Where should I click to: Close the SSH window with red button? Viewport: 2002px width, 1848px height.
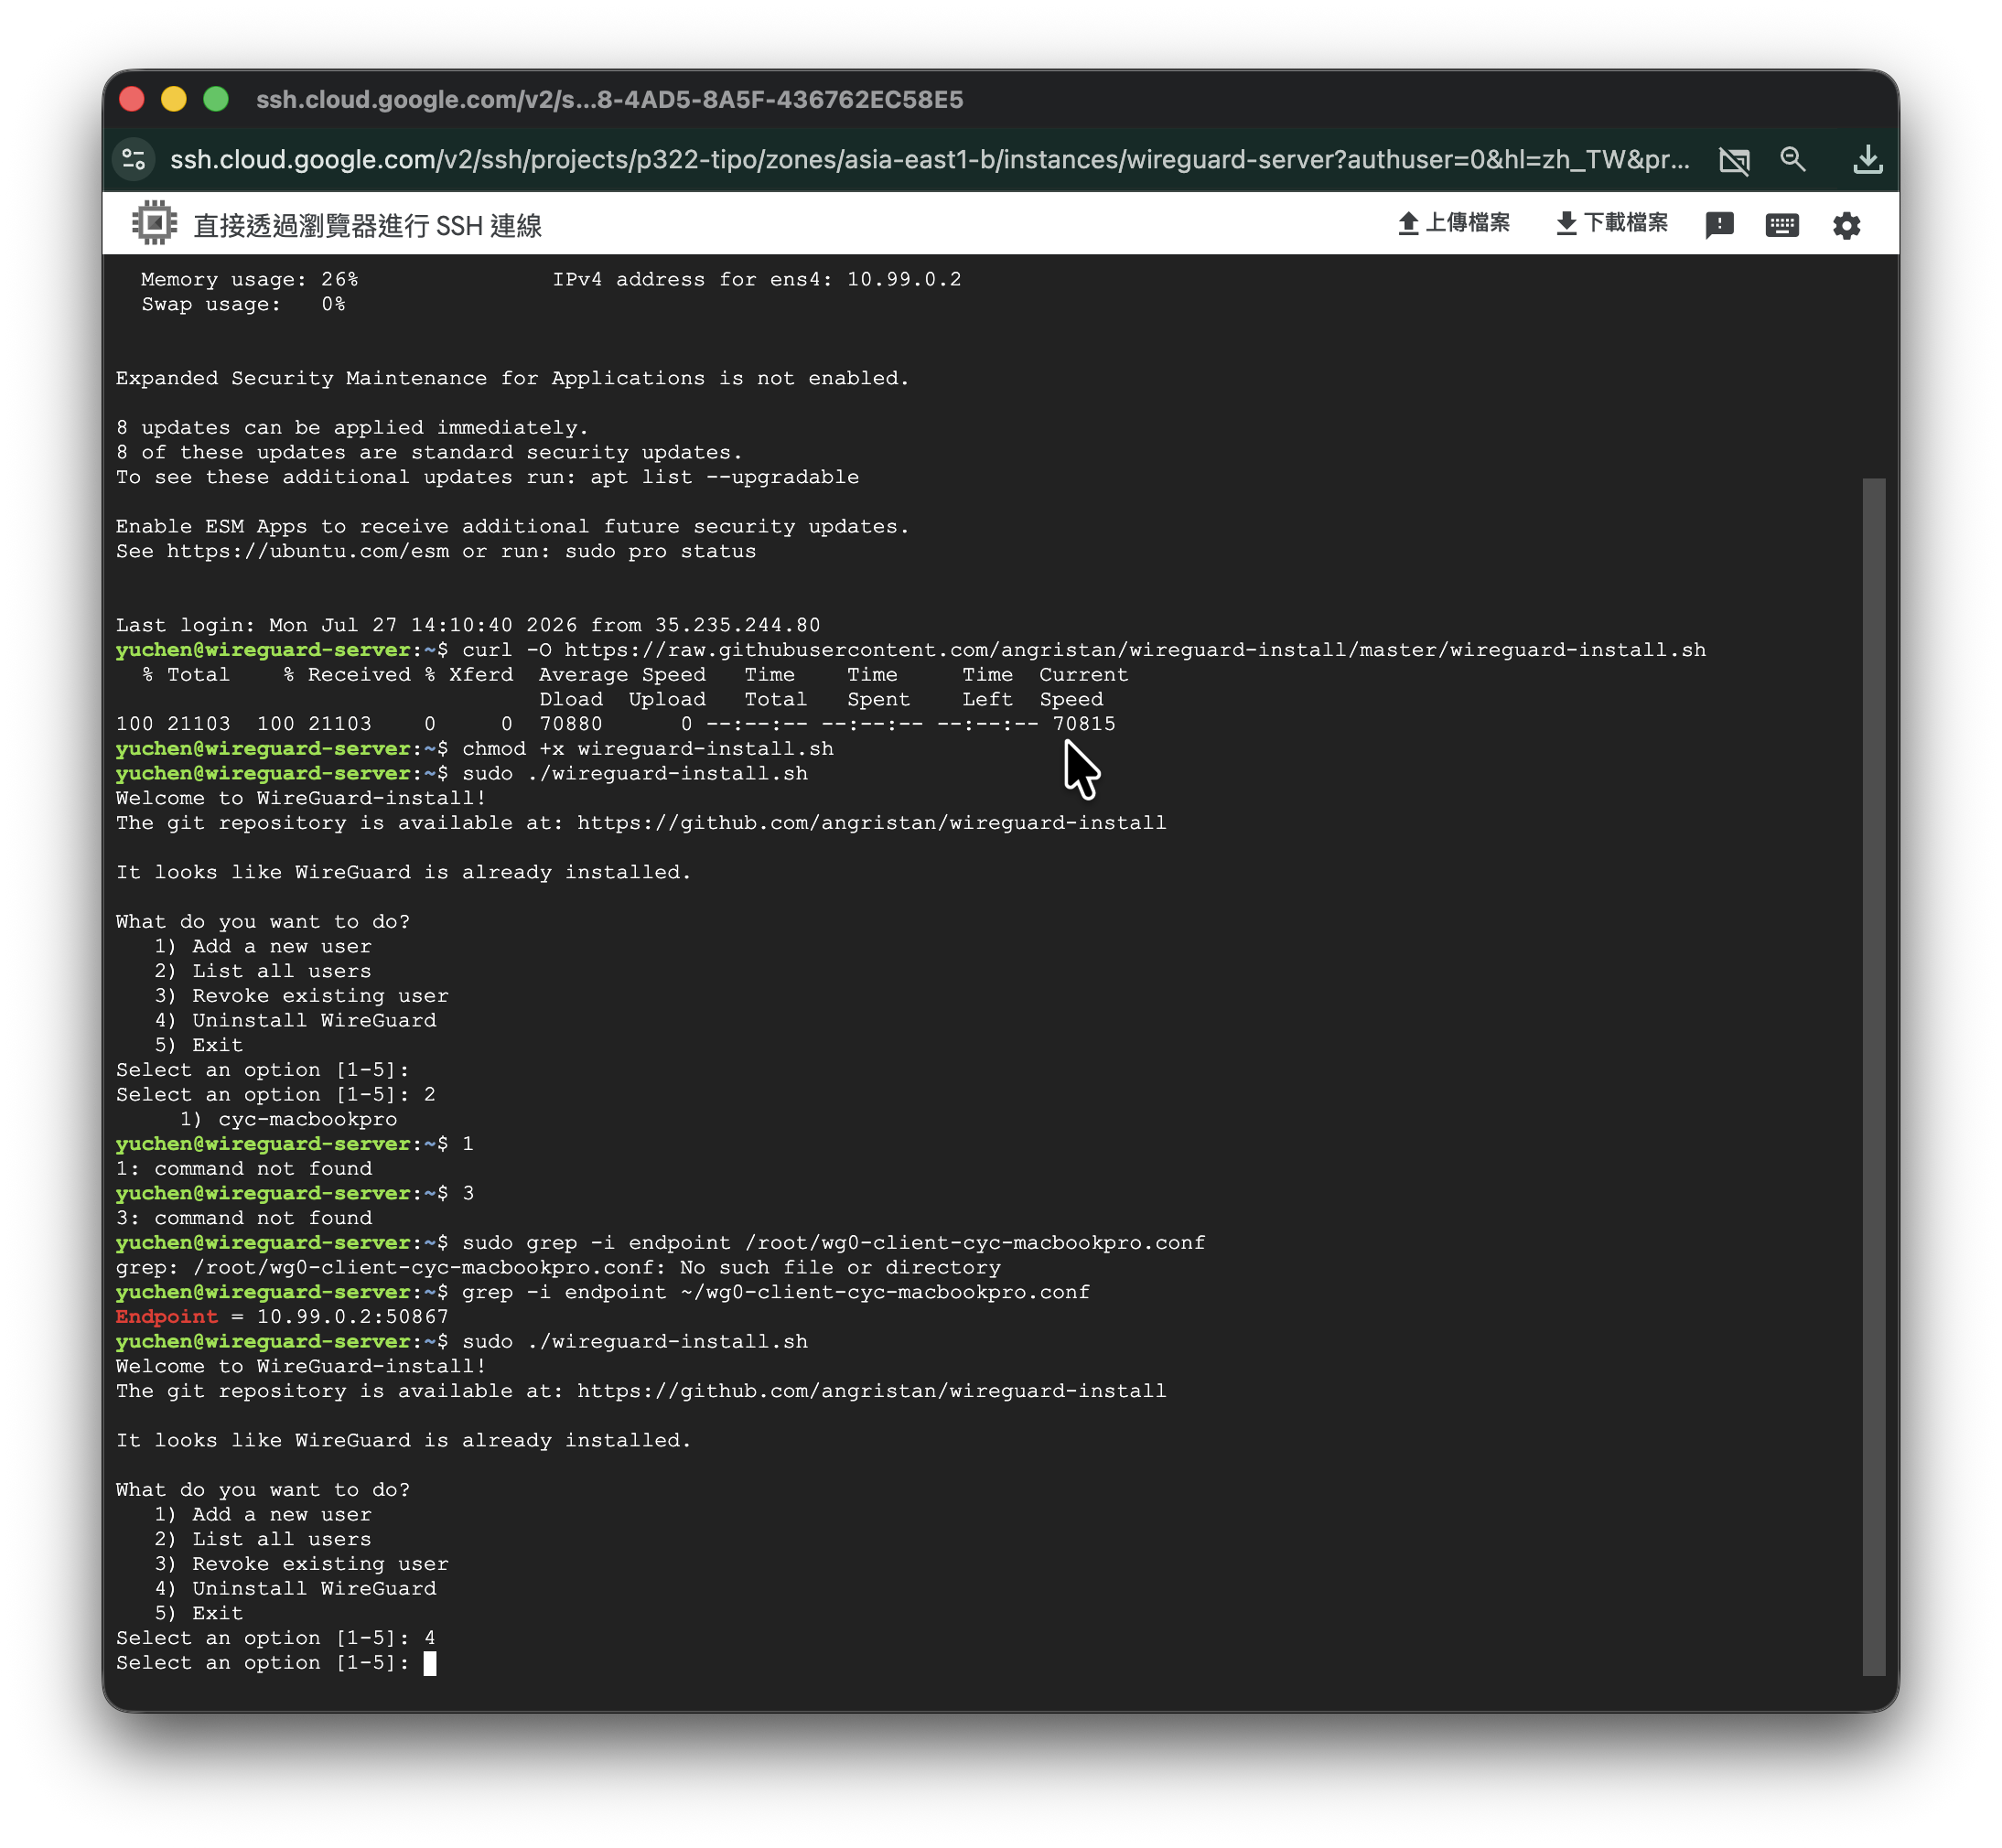pyautogui.click(x=132, y=99)
